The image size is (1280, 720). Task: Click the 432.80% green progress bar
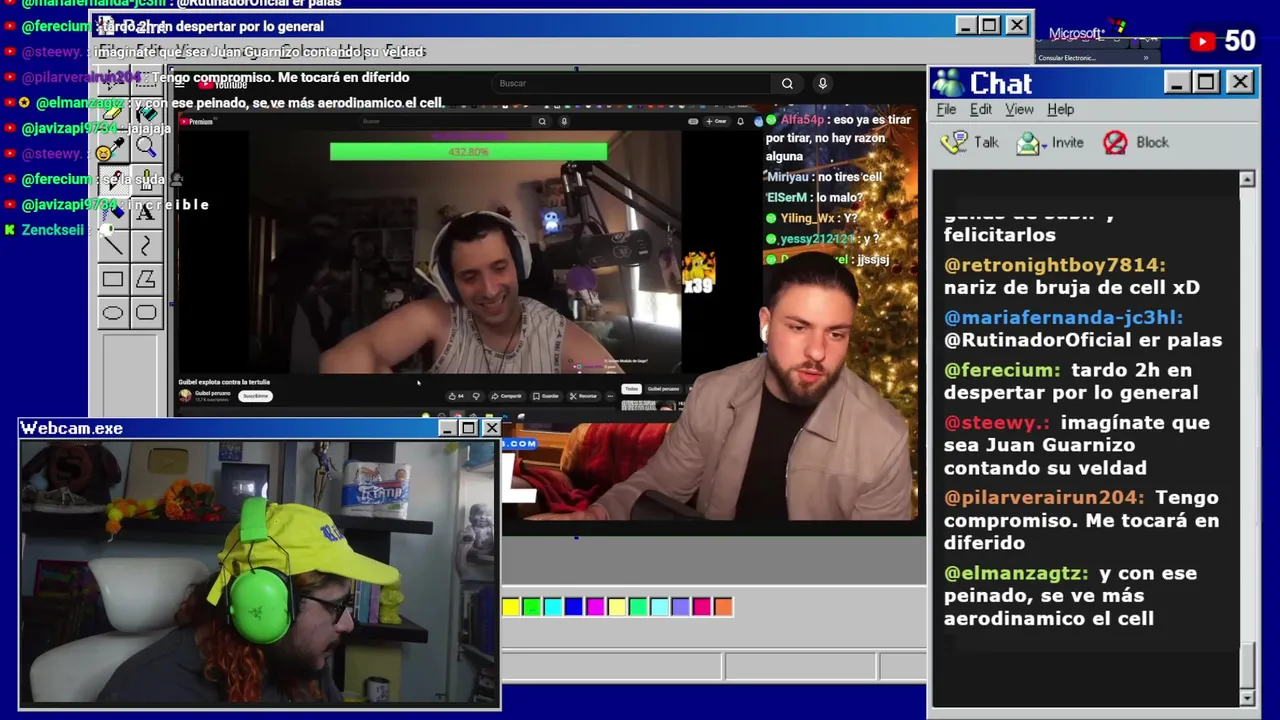click(468, 152)
